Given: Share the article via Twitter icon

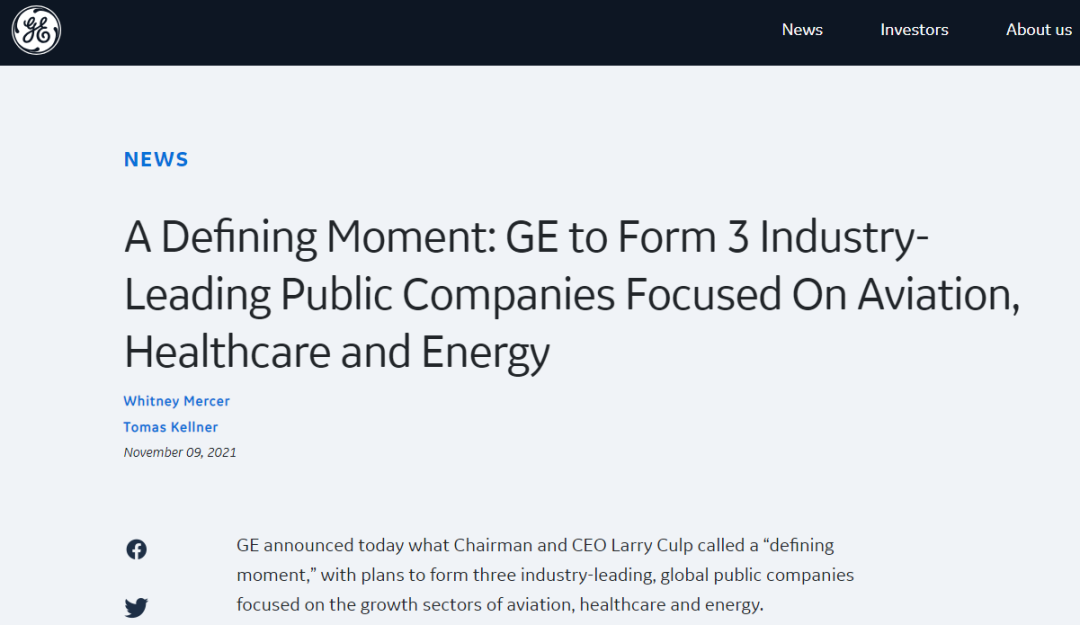Looking at the screenshot, I should [136, 607].
